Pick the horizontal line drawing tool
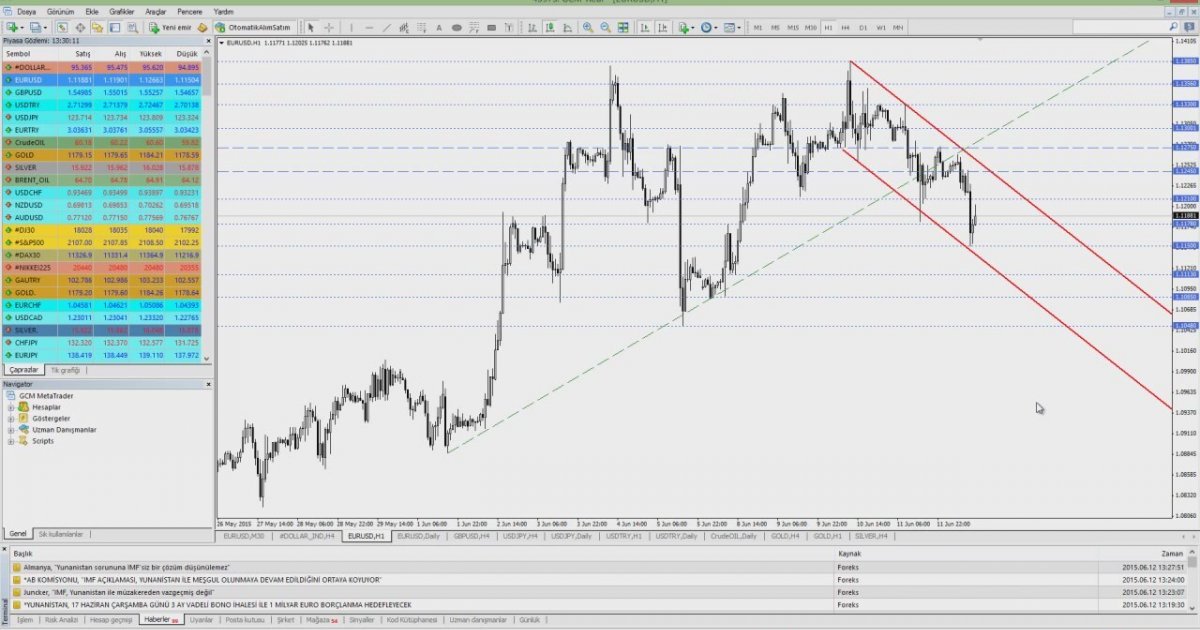 (x=369, y=27)
